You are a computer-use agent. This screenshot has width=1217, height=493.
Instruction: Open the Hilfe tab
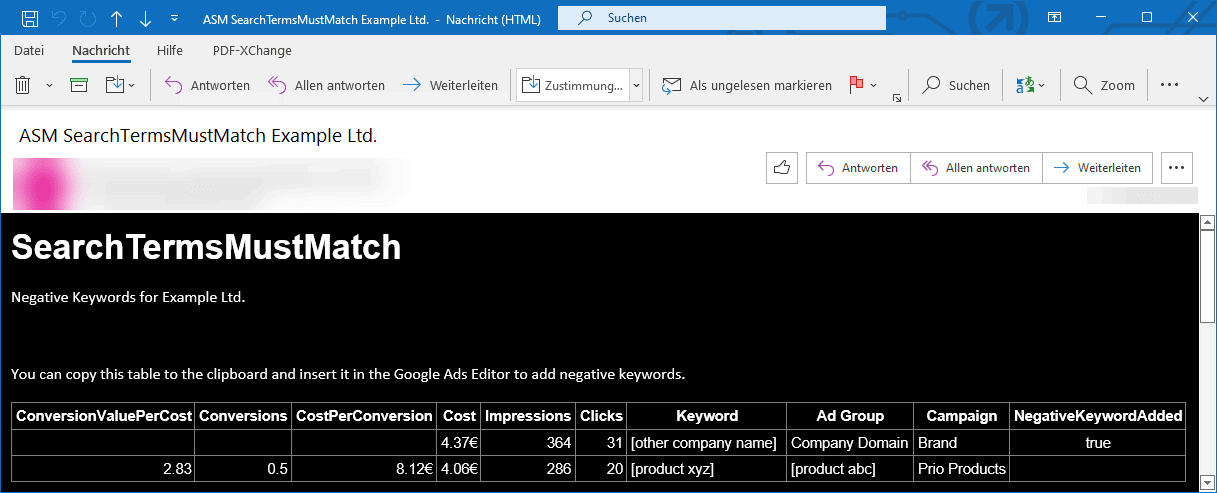(x=170, y=51)
